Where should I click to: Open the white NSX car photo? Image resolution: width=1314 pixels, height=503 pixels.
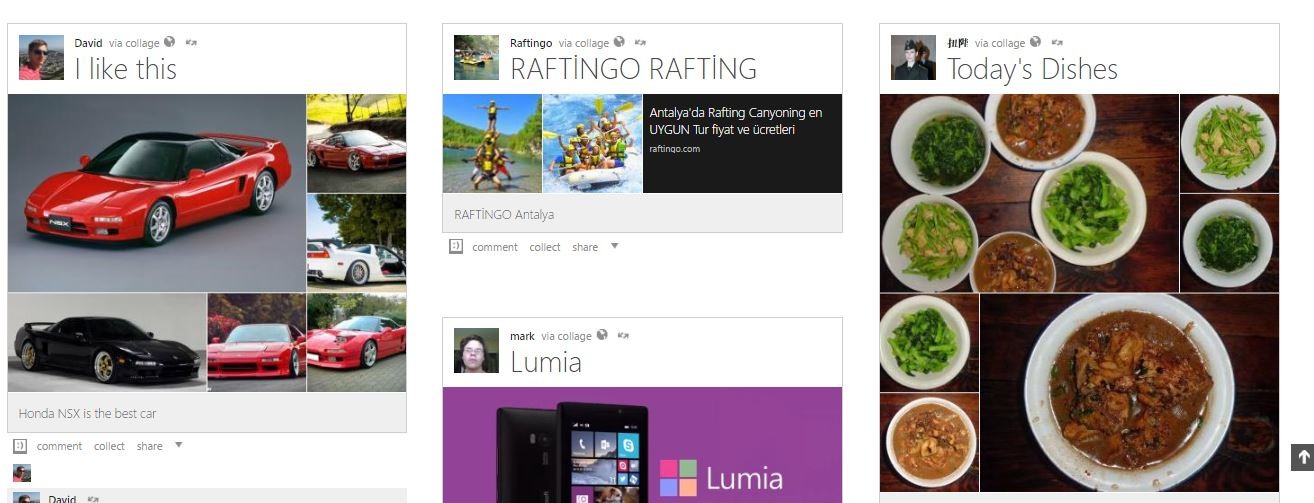(357, 243)
